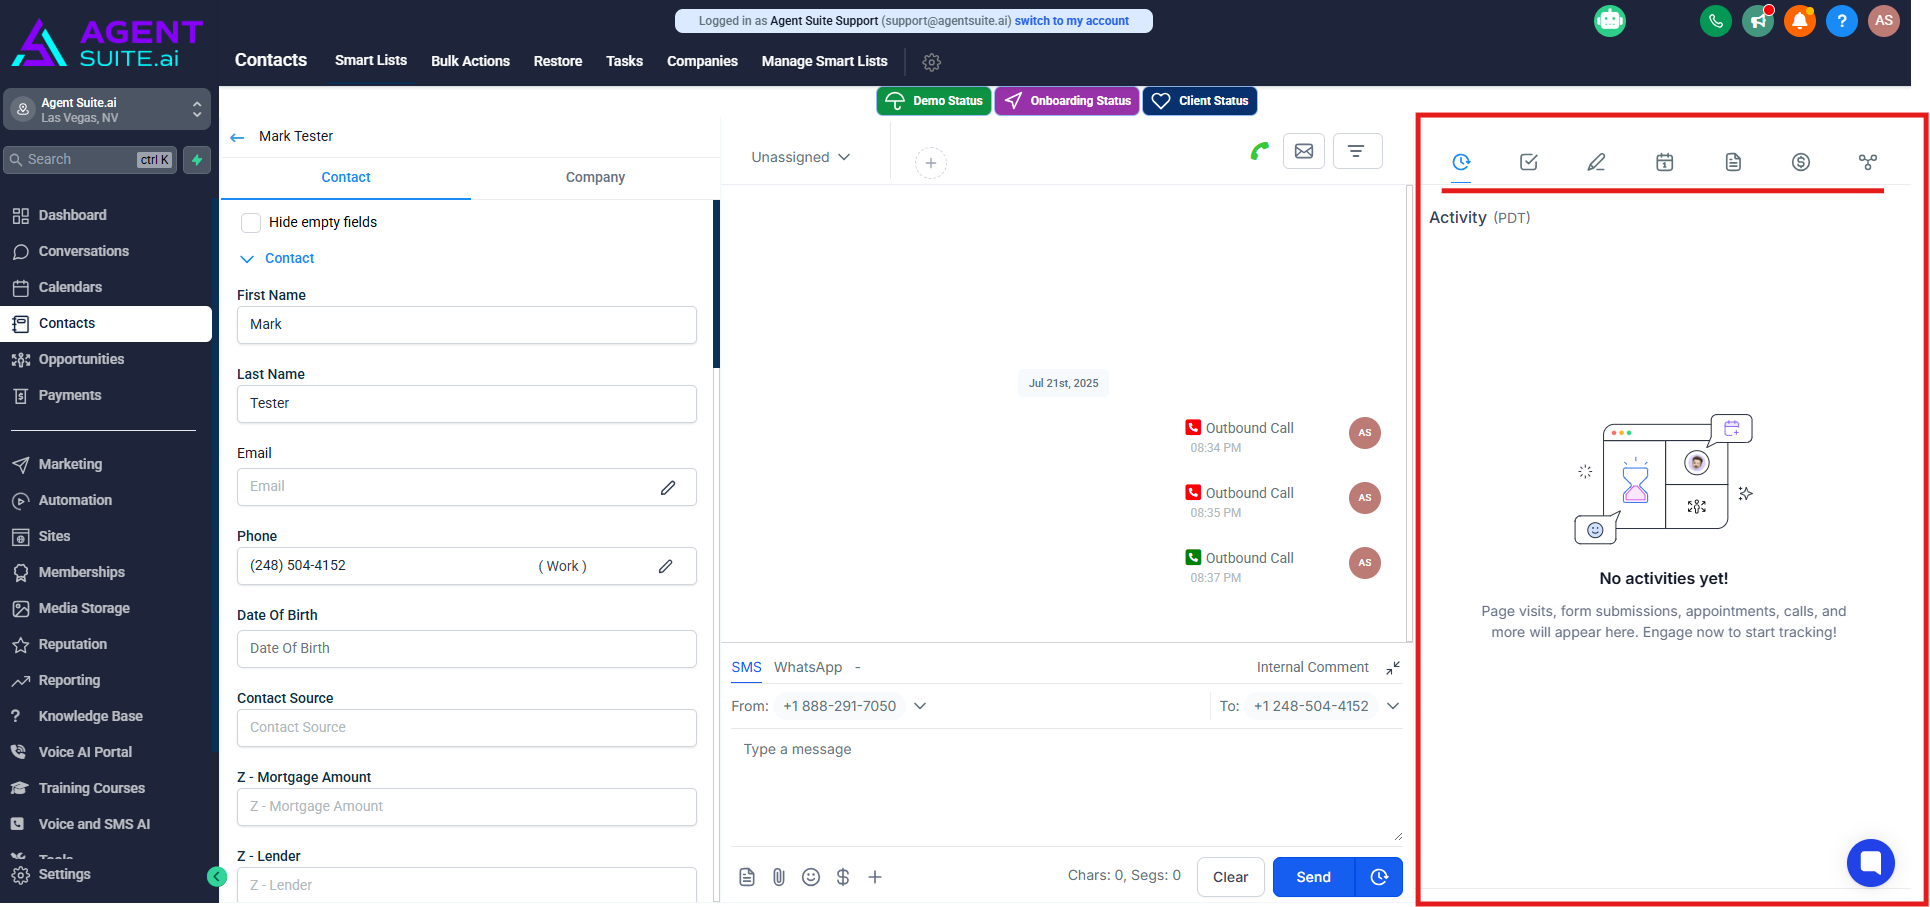Screen dimensions: 1930x907
Task: Switch to Internal Comment
Action: (1312, 668)
